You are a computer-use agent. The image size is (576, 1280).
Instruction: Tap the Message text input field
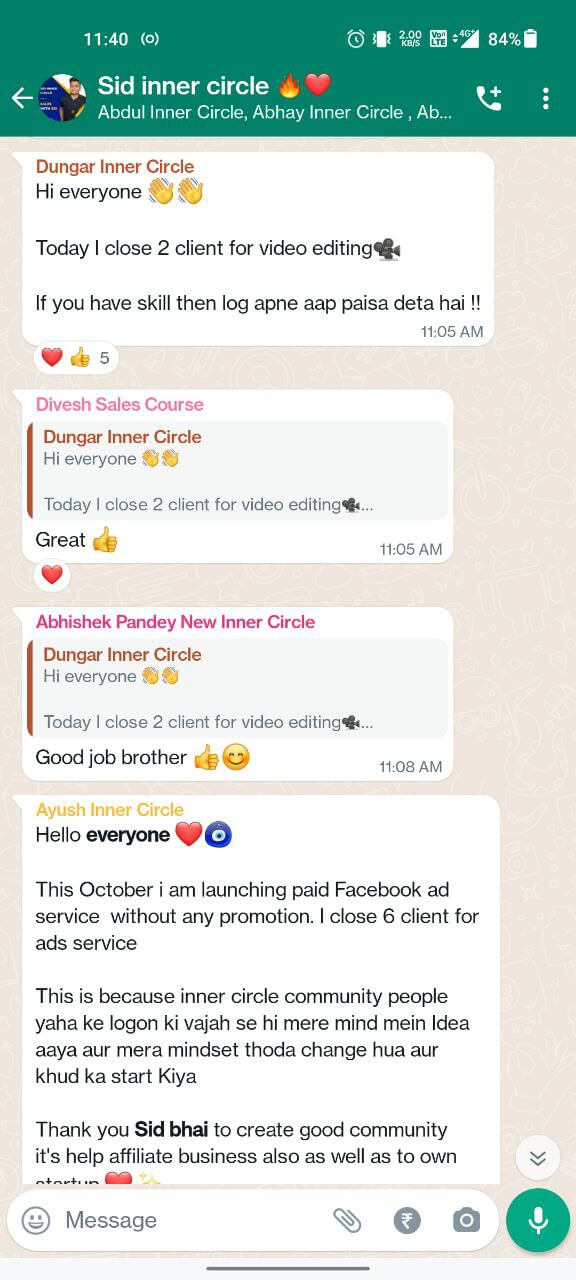pyautogui.click(x=190, y=1220)
